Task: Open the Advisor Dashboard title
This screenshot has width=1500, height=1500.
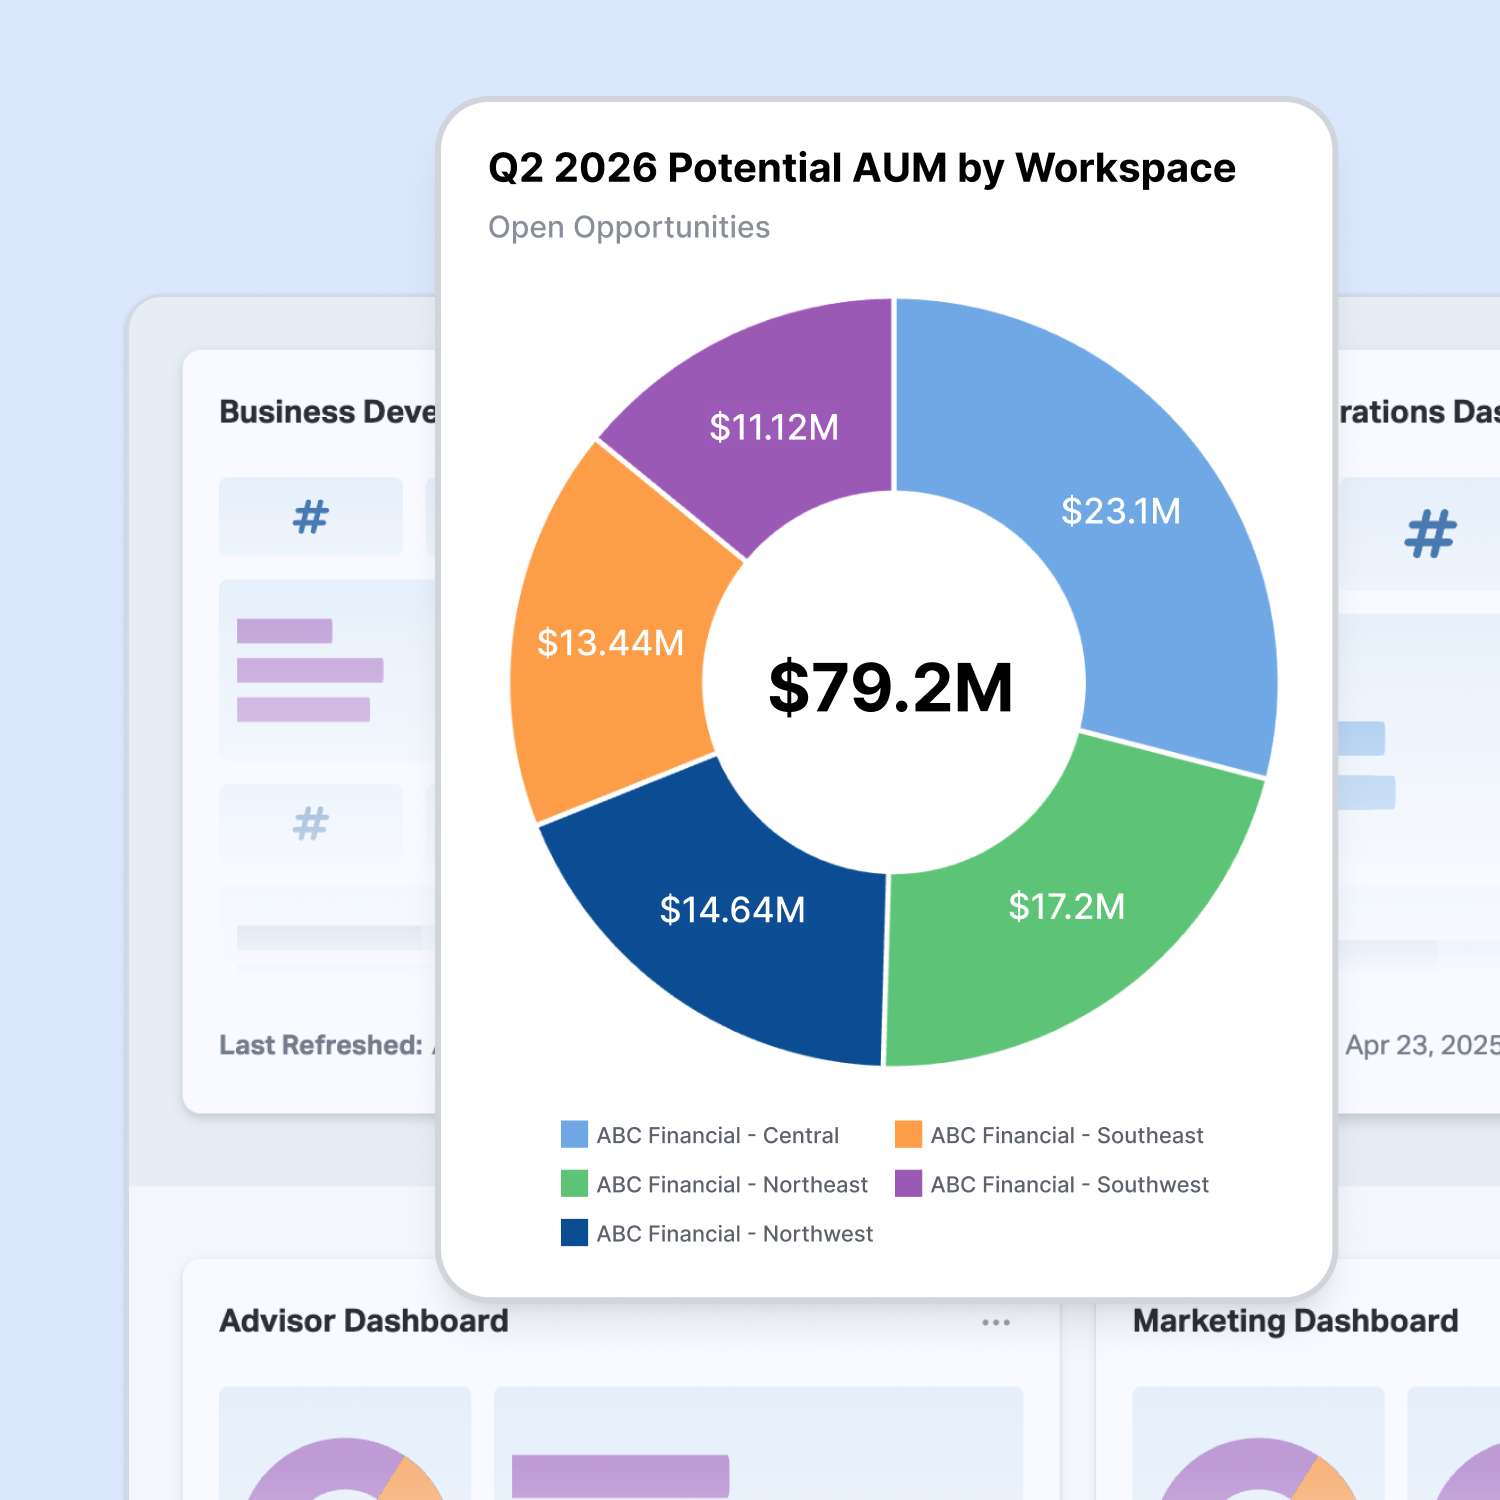Action: click(x=364, y=1321)
